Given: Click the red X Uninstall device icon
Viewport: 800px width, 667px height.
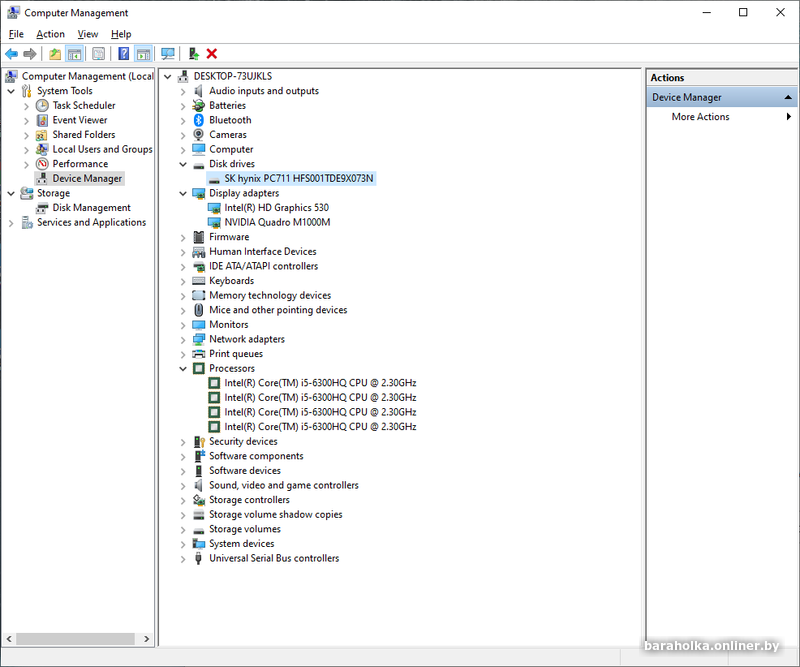Looking at the screenshot, I should pyautogui.click(x=212, y=54).
